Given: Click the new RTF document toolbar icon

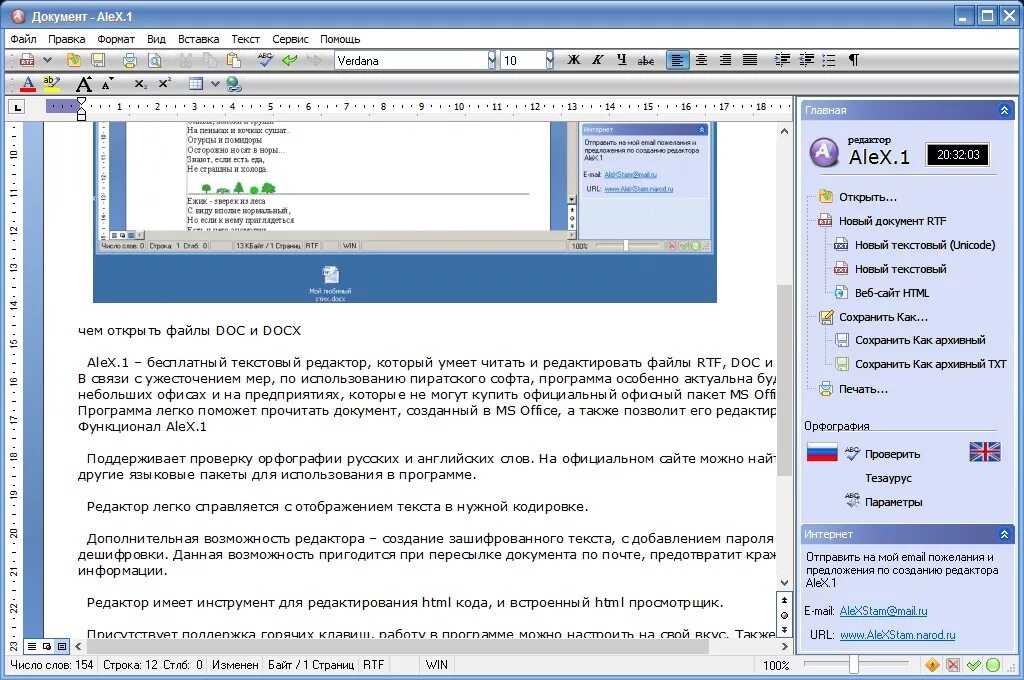Looking at the screenshot, I should click(27, 60).
